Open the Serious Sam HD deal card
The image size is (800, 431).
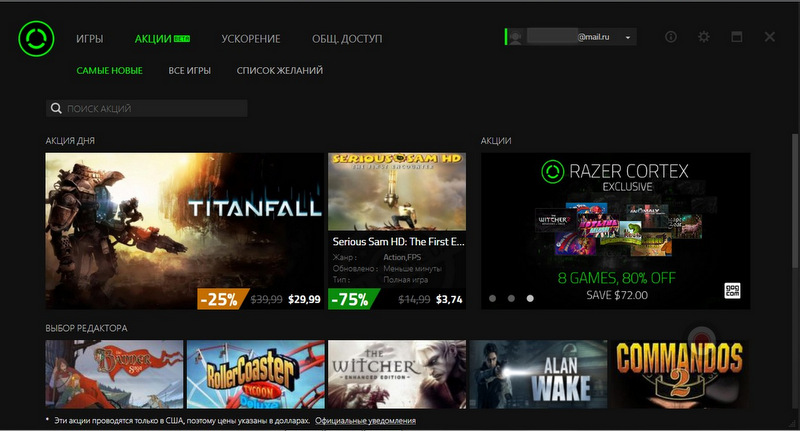(x=397, y=231)
